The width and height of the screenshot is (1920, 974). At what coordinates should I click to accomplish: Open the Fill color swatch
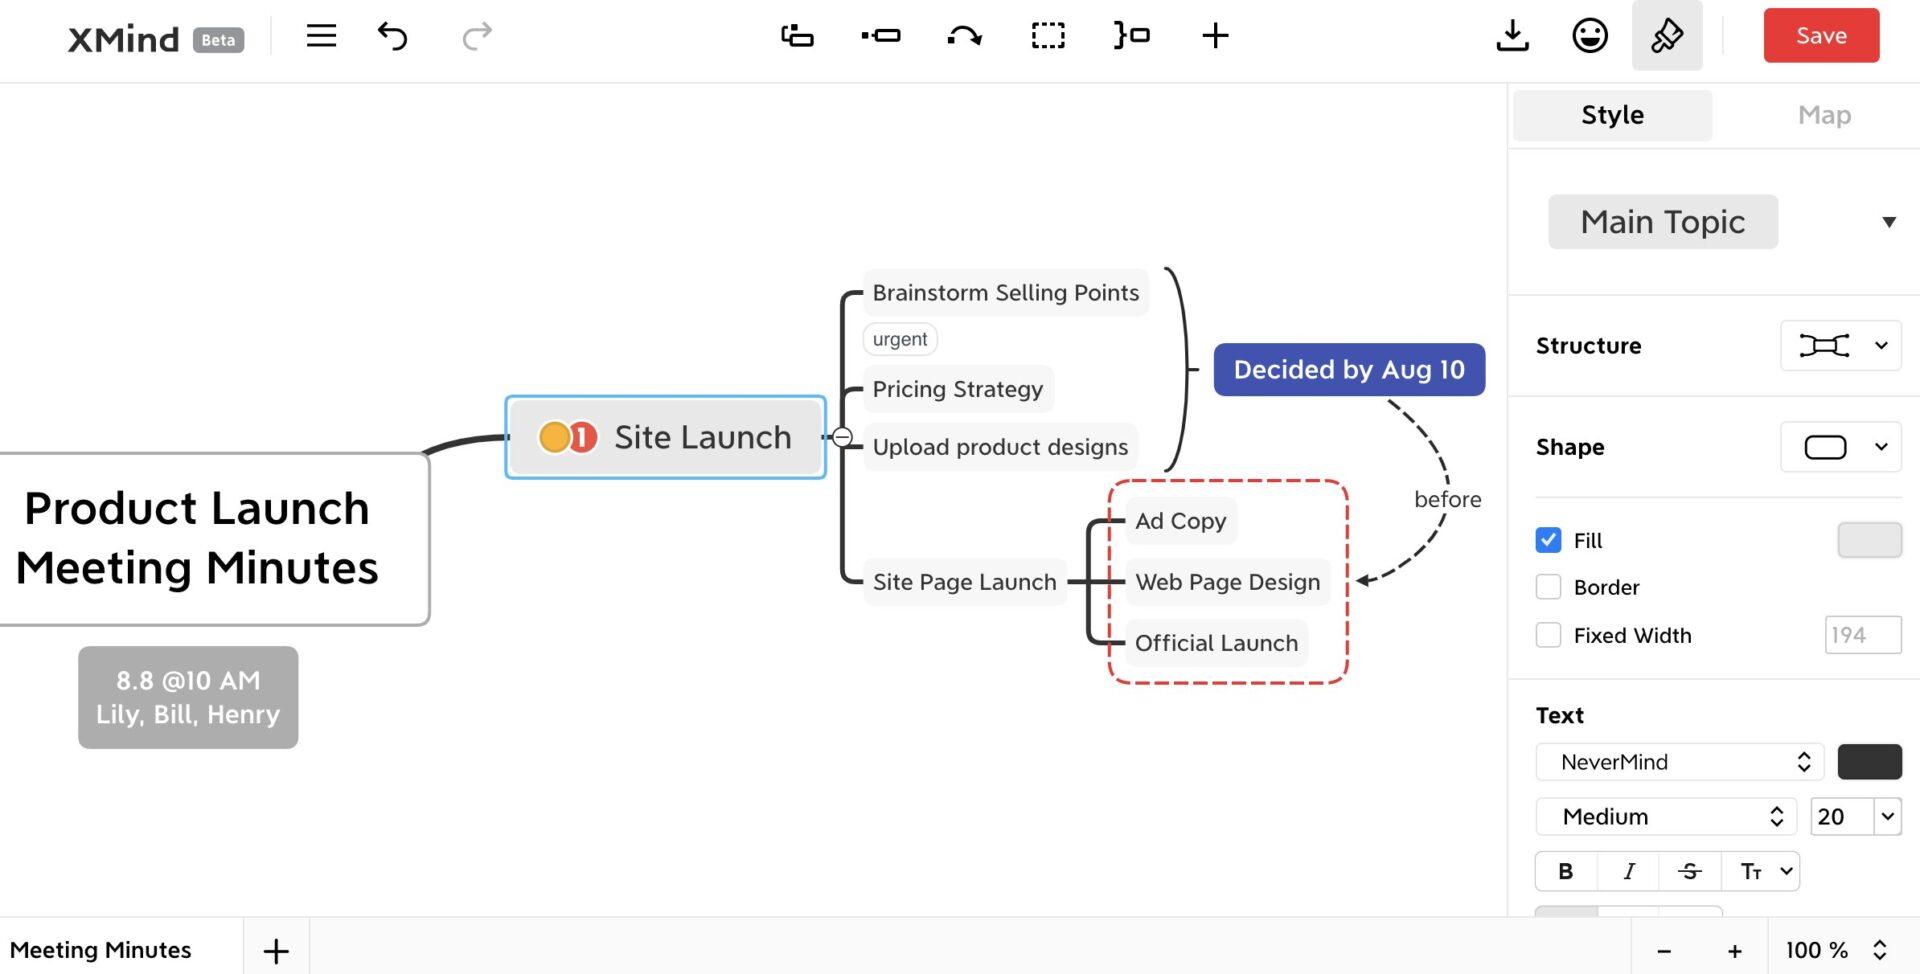coord(1869,540)
